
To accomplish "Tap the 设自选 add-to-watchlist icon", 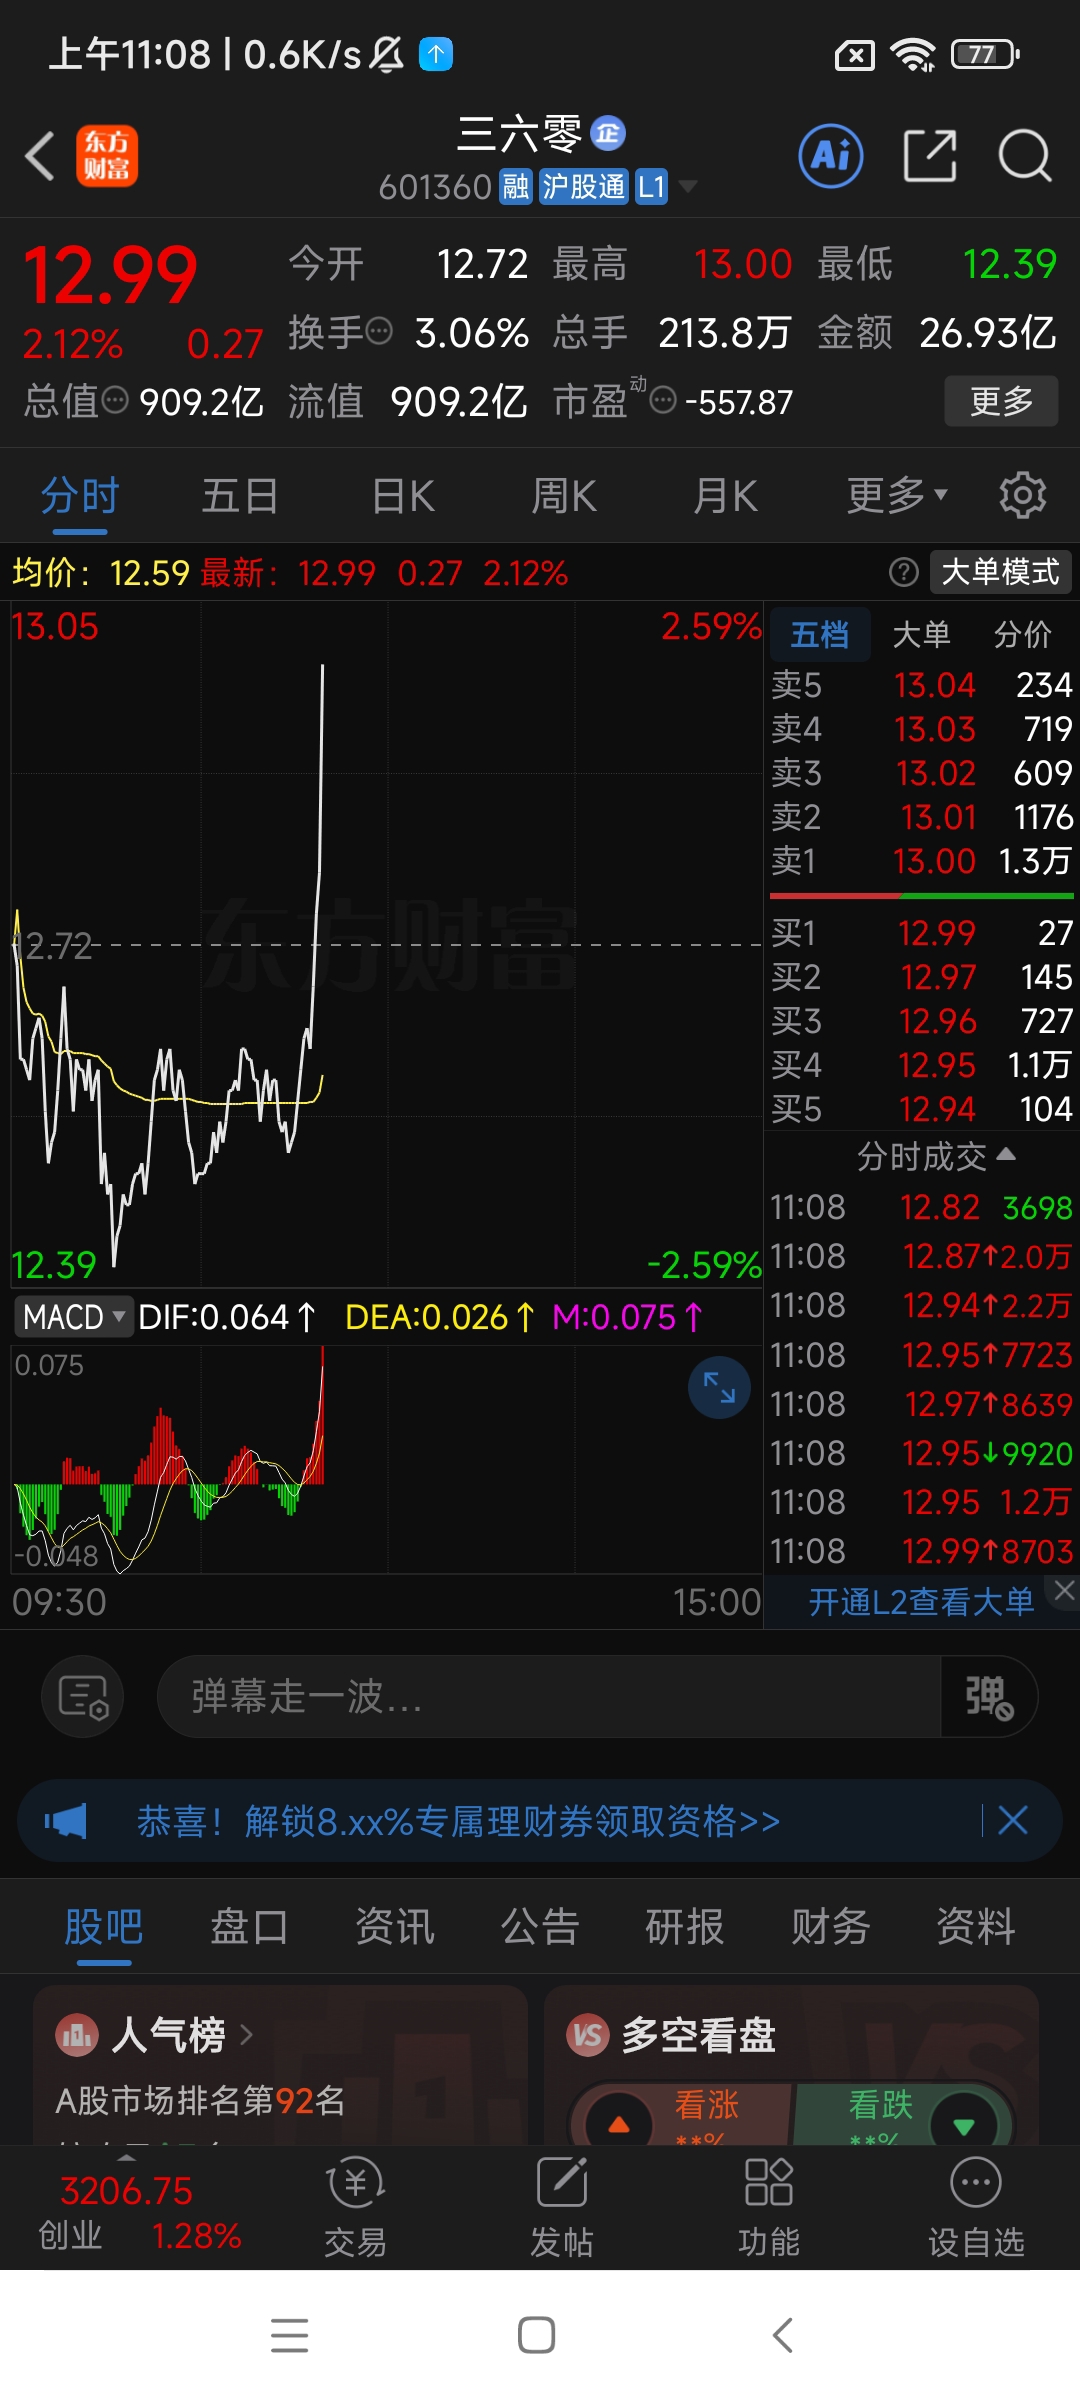I will (x=976, y=2208).
